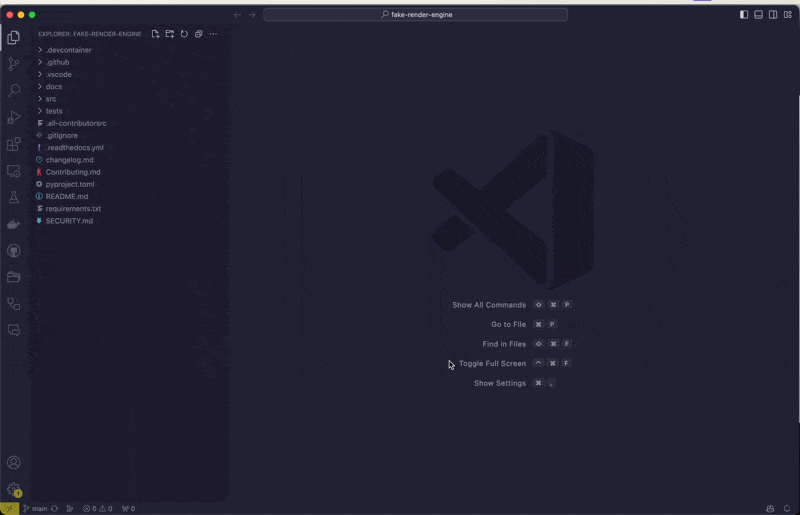Open the Source Control view
This screenshot has width=800, height=515.
coord(14,64)
